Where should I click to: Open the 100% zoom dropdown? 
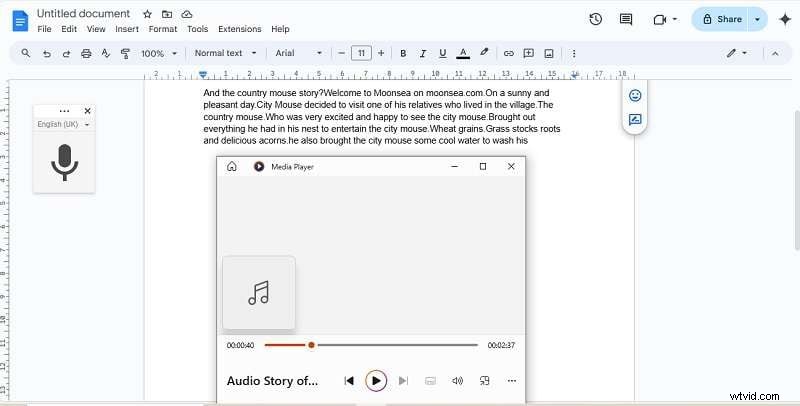[x=159, y=53]
